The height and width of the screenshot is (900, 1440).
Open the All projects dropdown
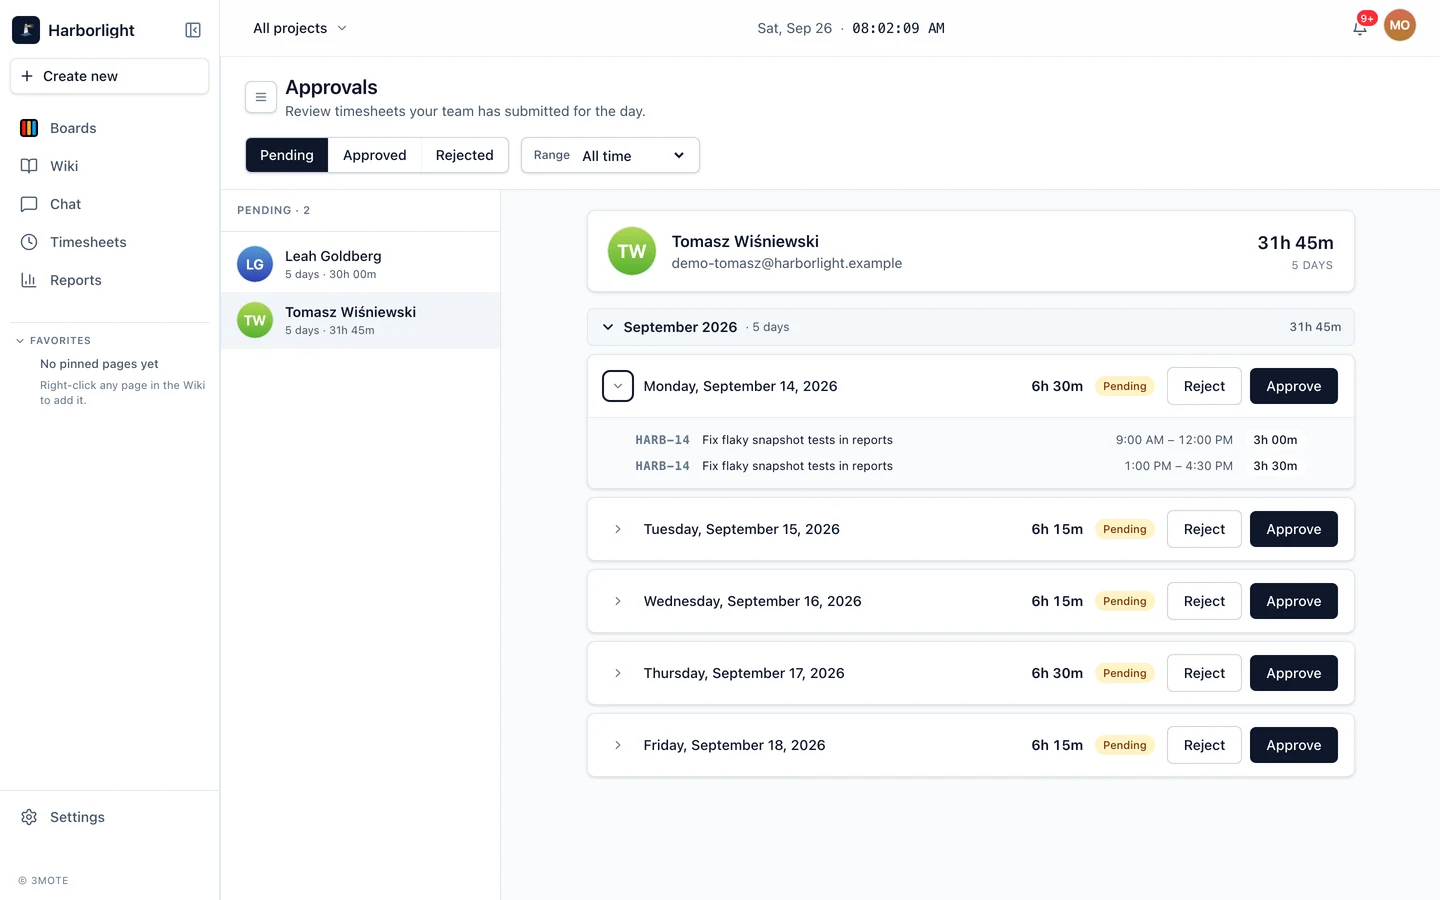click(300, 28)
